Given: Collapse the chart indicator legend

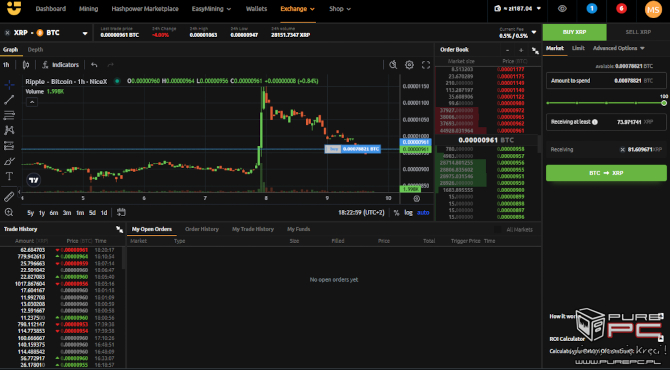Looking at the screenshot, I should pos(32,102).
